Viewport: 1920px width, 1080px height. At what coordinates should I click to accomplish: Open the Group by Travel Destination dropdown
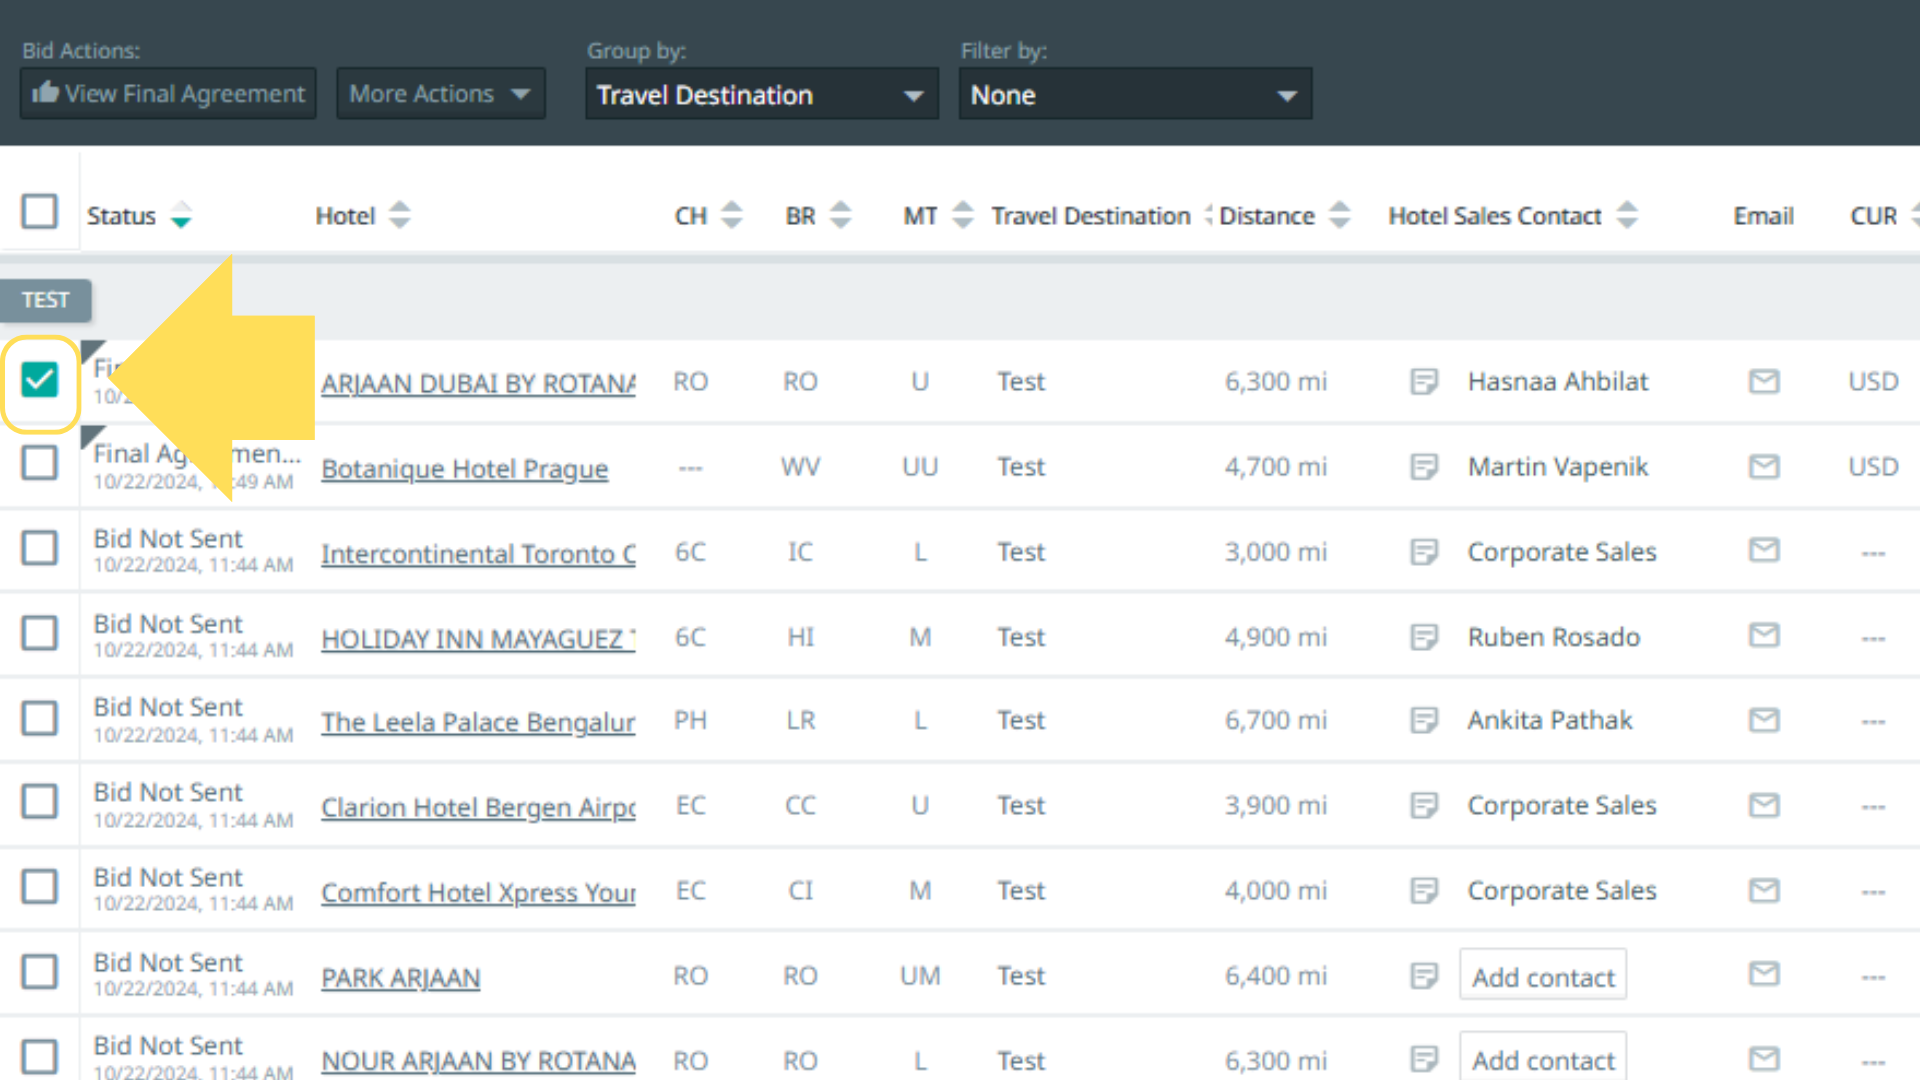tap(761, 95)
